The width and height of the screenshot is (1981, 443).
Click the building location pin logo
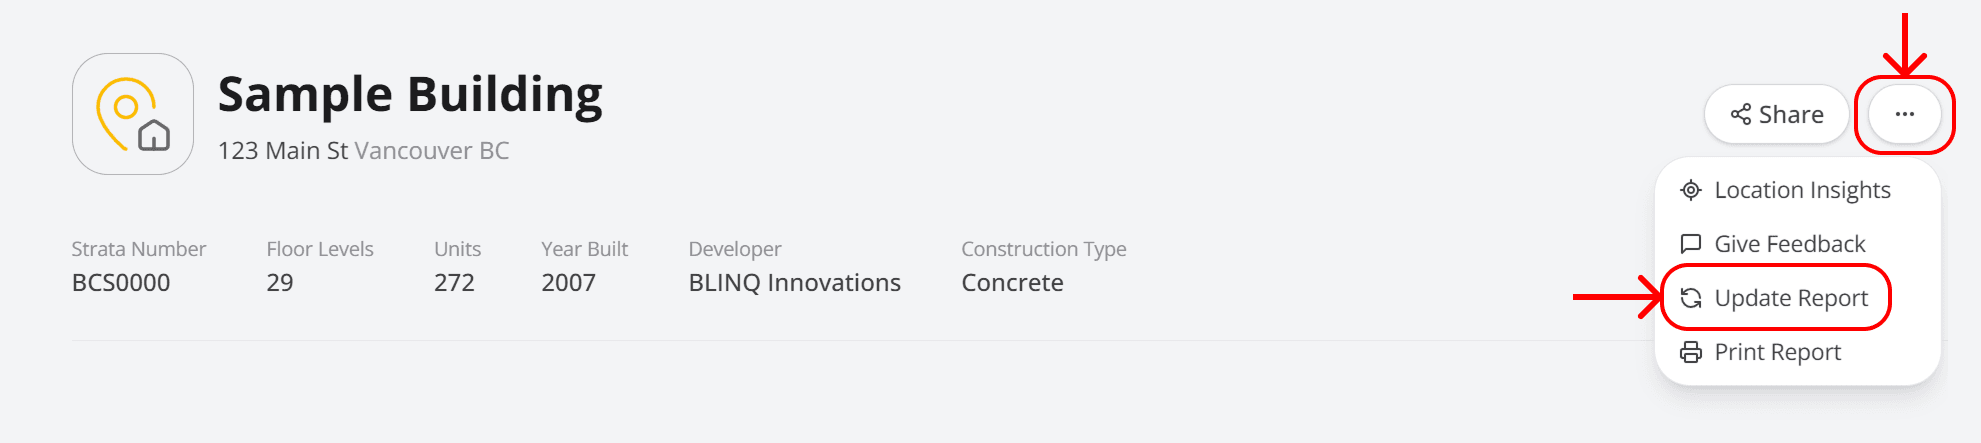coord(132,114)
